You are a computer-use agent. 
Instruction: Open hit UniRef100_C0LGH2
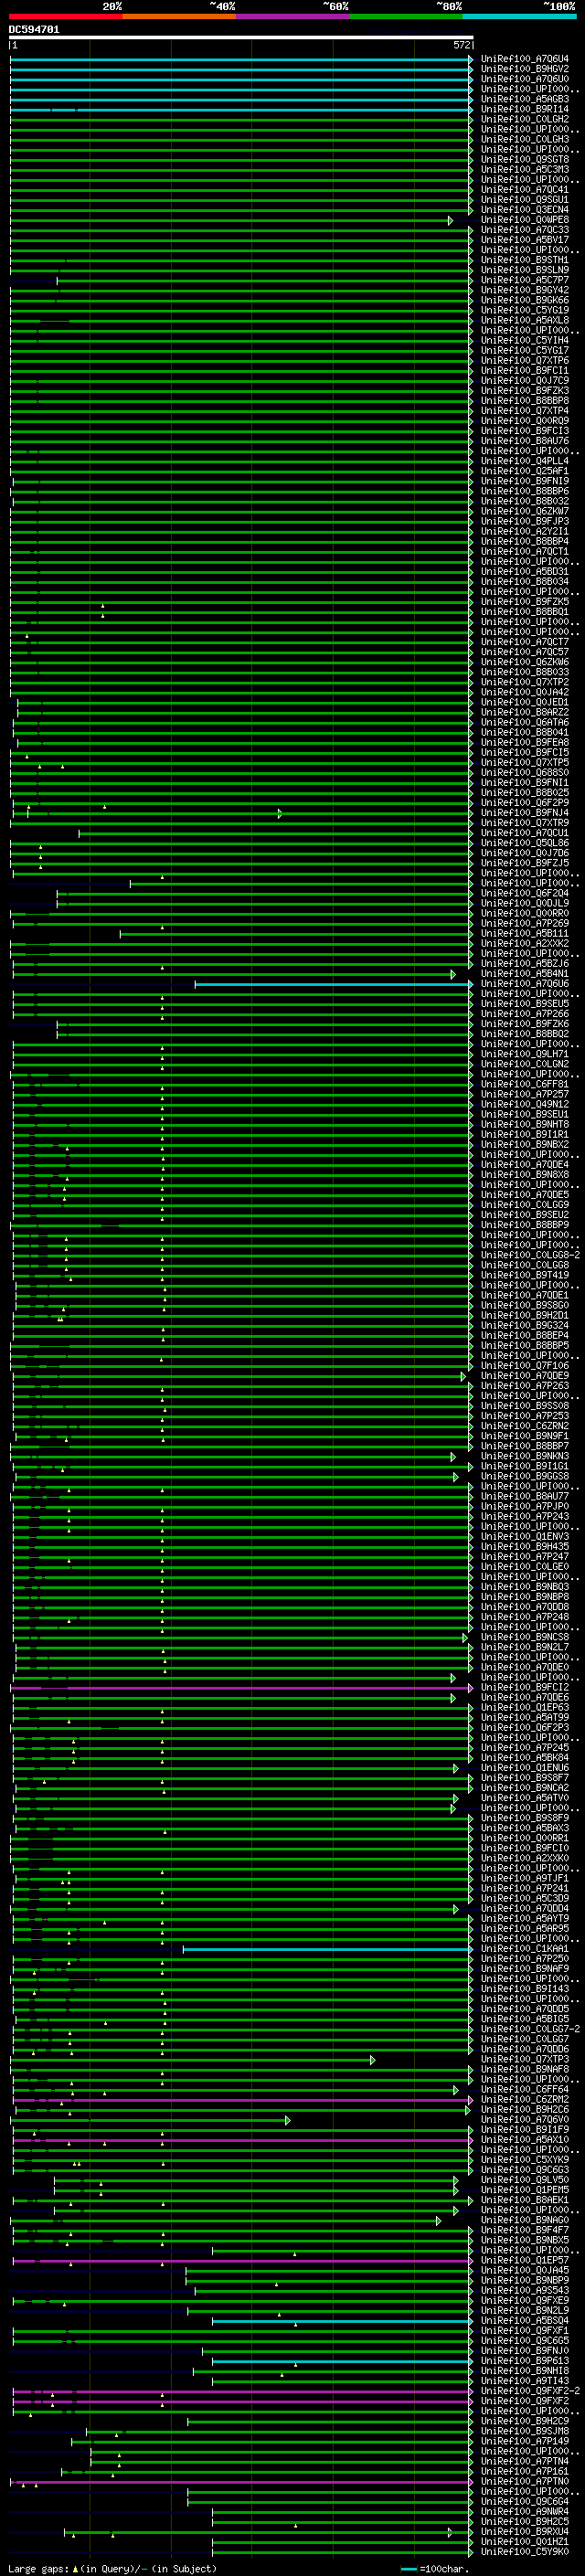[525, 119]
